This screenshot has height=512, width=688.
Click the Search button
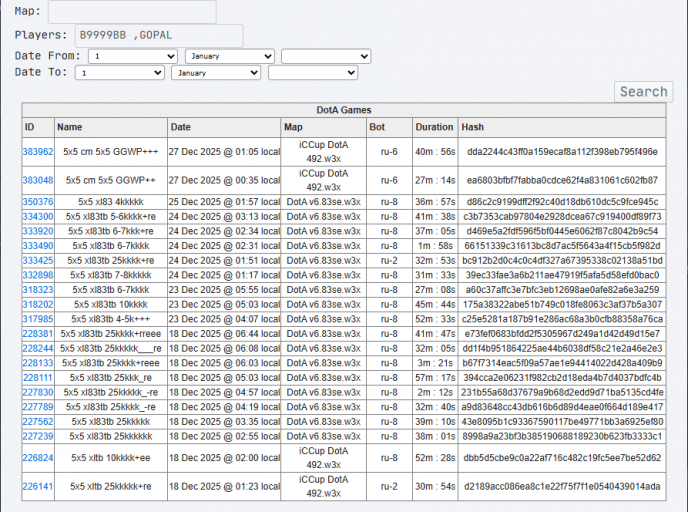[x=644, y=92]
